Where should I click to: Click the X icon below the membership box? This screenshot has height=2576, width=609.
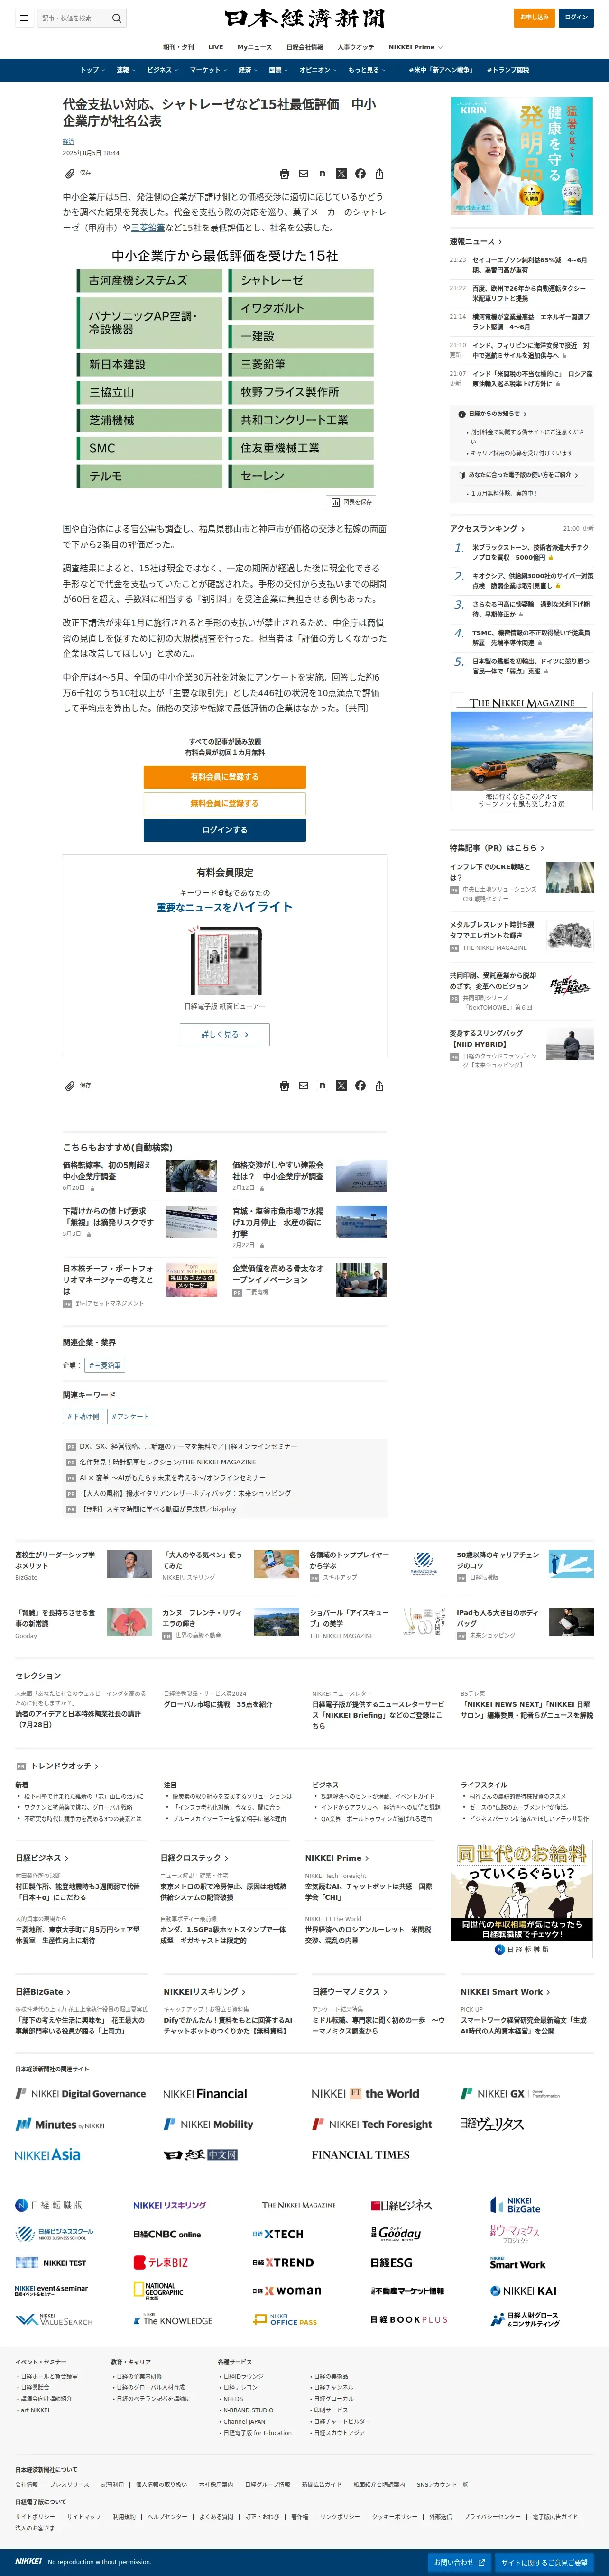(x=341, y=1085)
